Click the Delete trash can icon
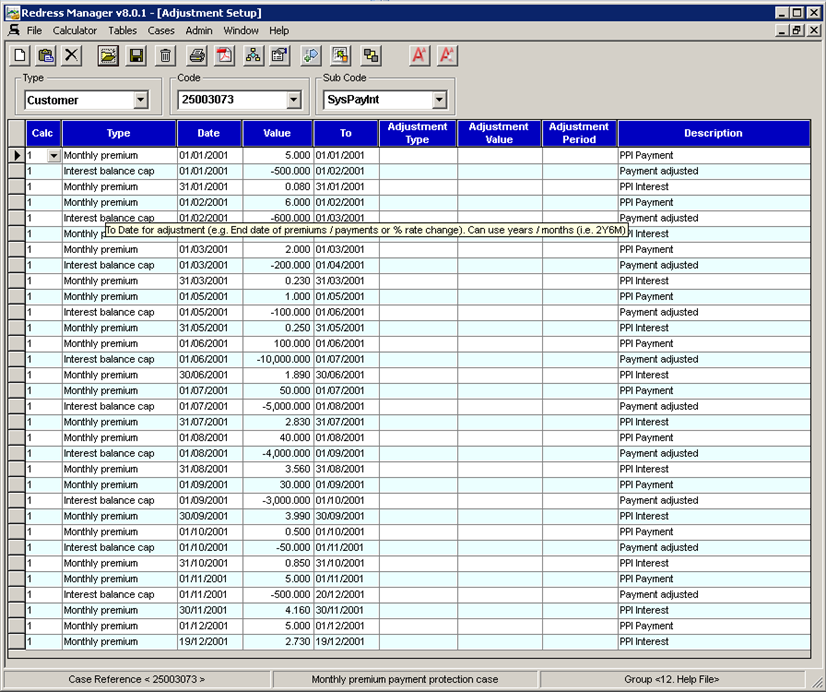This screenshot has width=826, height=692. pyautogui.click(x=165, y=55)
